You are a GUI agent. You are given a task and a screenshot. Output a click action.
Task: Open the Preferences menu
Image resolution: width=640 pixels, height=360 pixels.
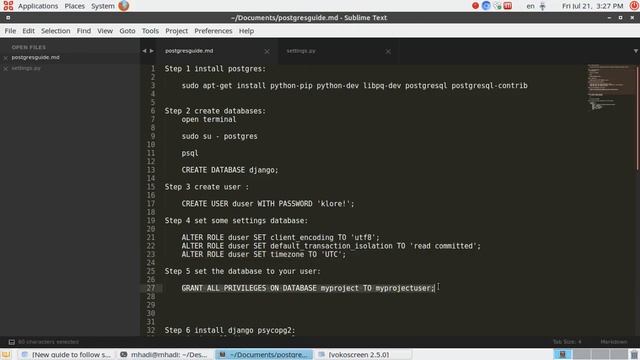coord(213,31)
